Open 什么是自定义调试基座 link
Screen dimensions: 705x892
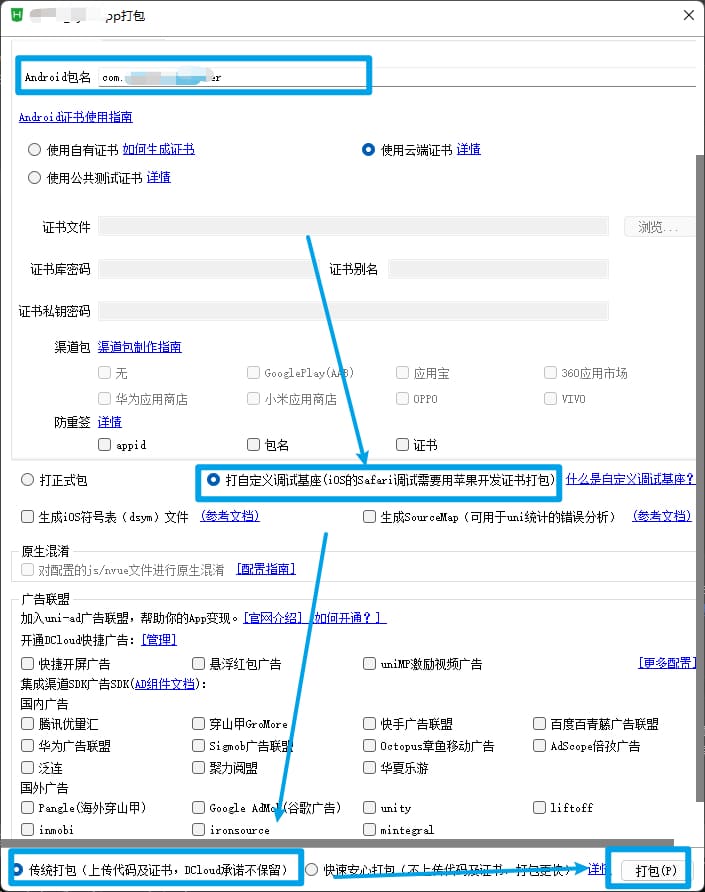tap(630, 480)
